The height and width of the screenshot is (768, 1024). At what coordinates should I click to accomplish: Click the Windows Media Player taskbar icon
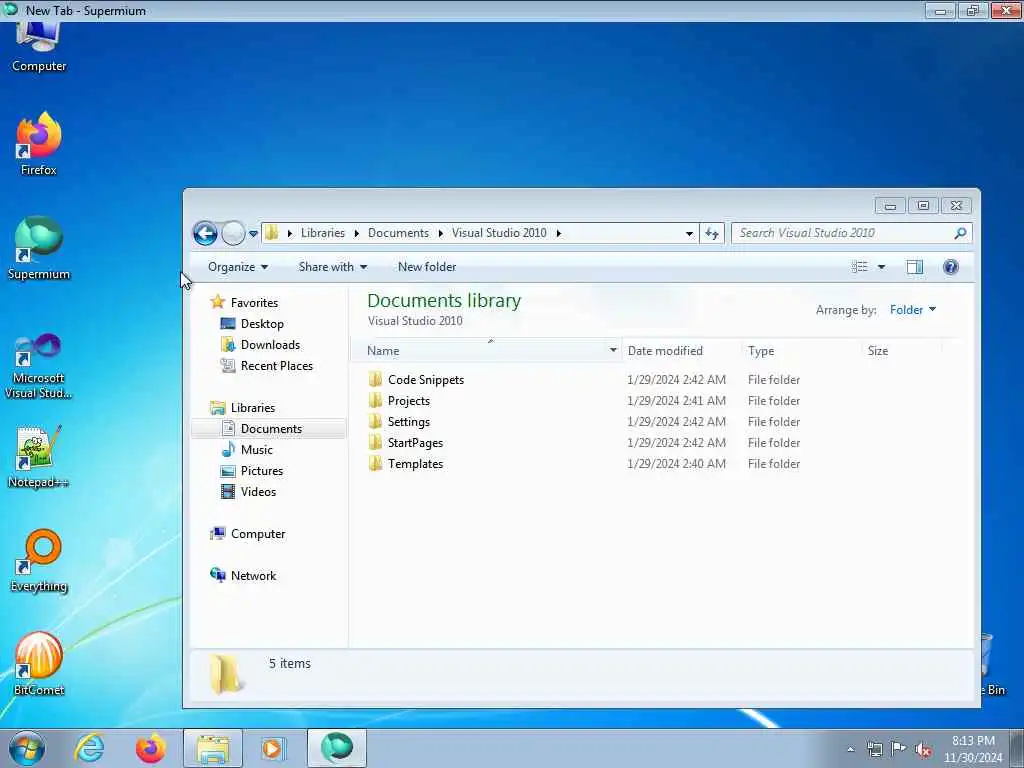[x=272, y=748]
